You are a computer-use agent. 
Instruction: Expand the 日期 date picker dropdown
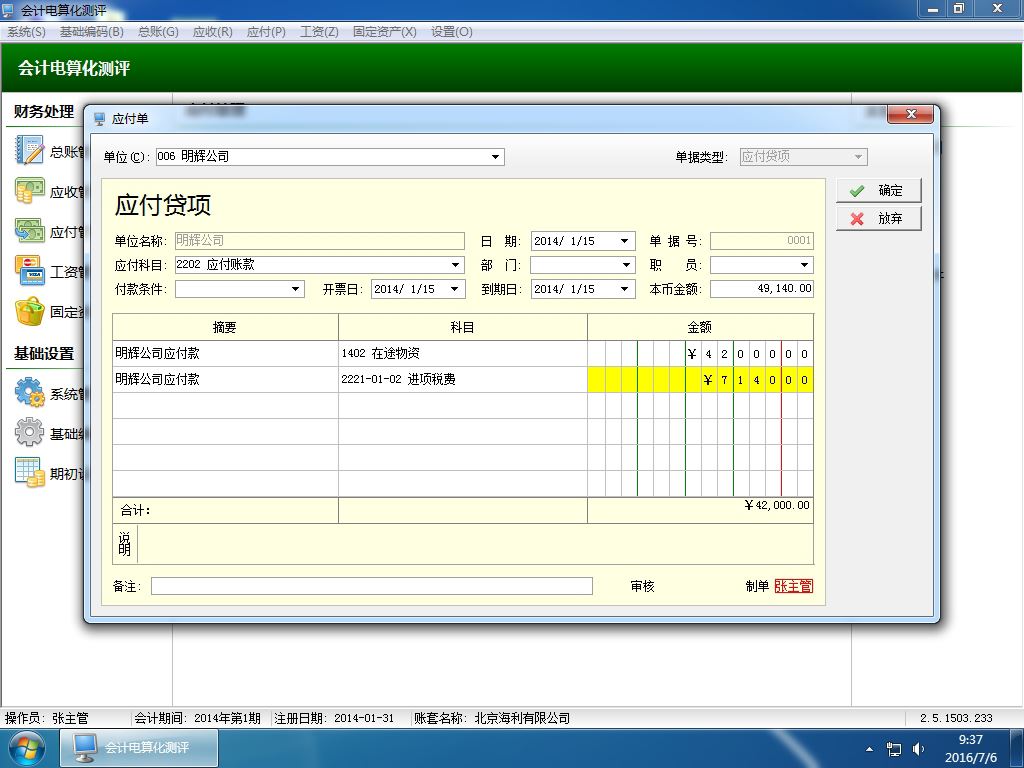[x=624, y=241]
